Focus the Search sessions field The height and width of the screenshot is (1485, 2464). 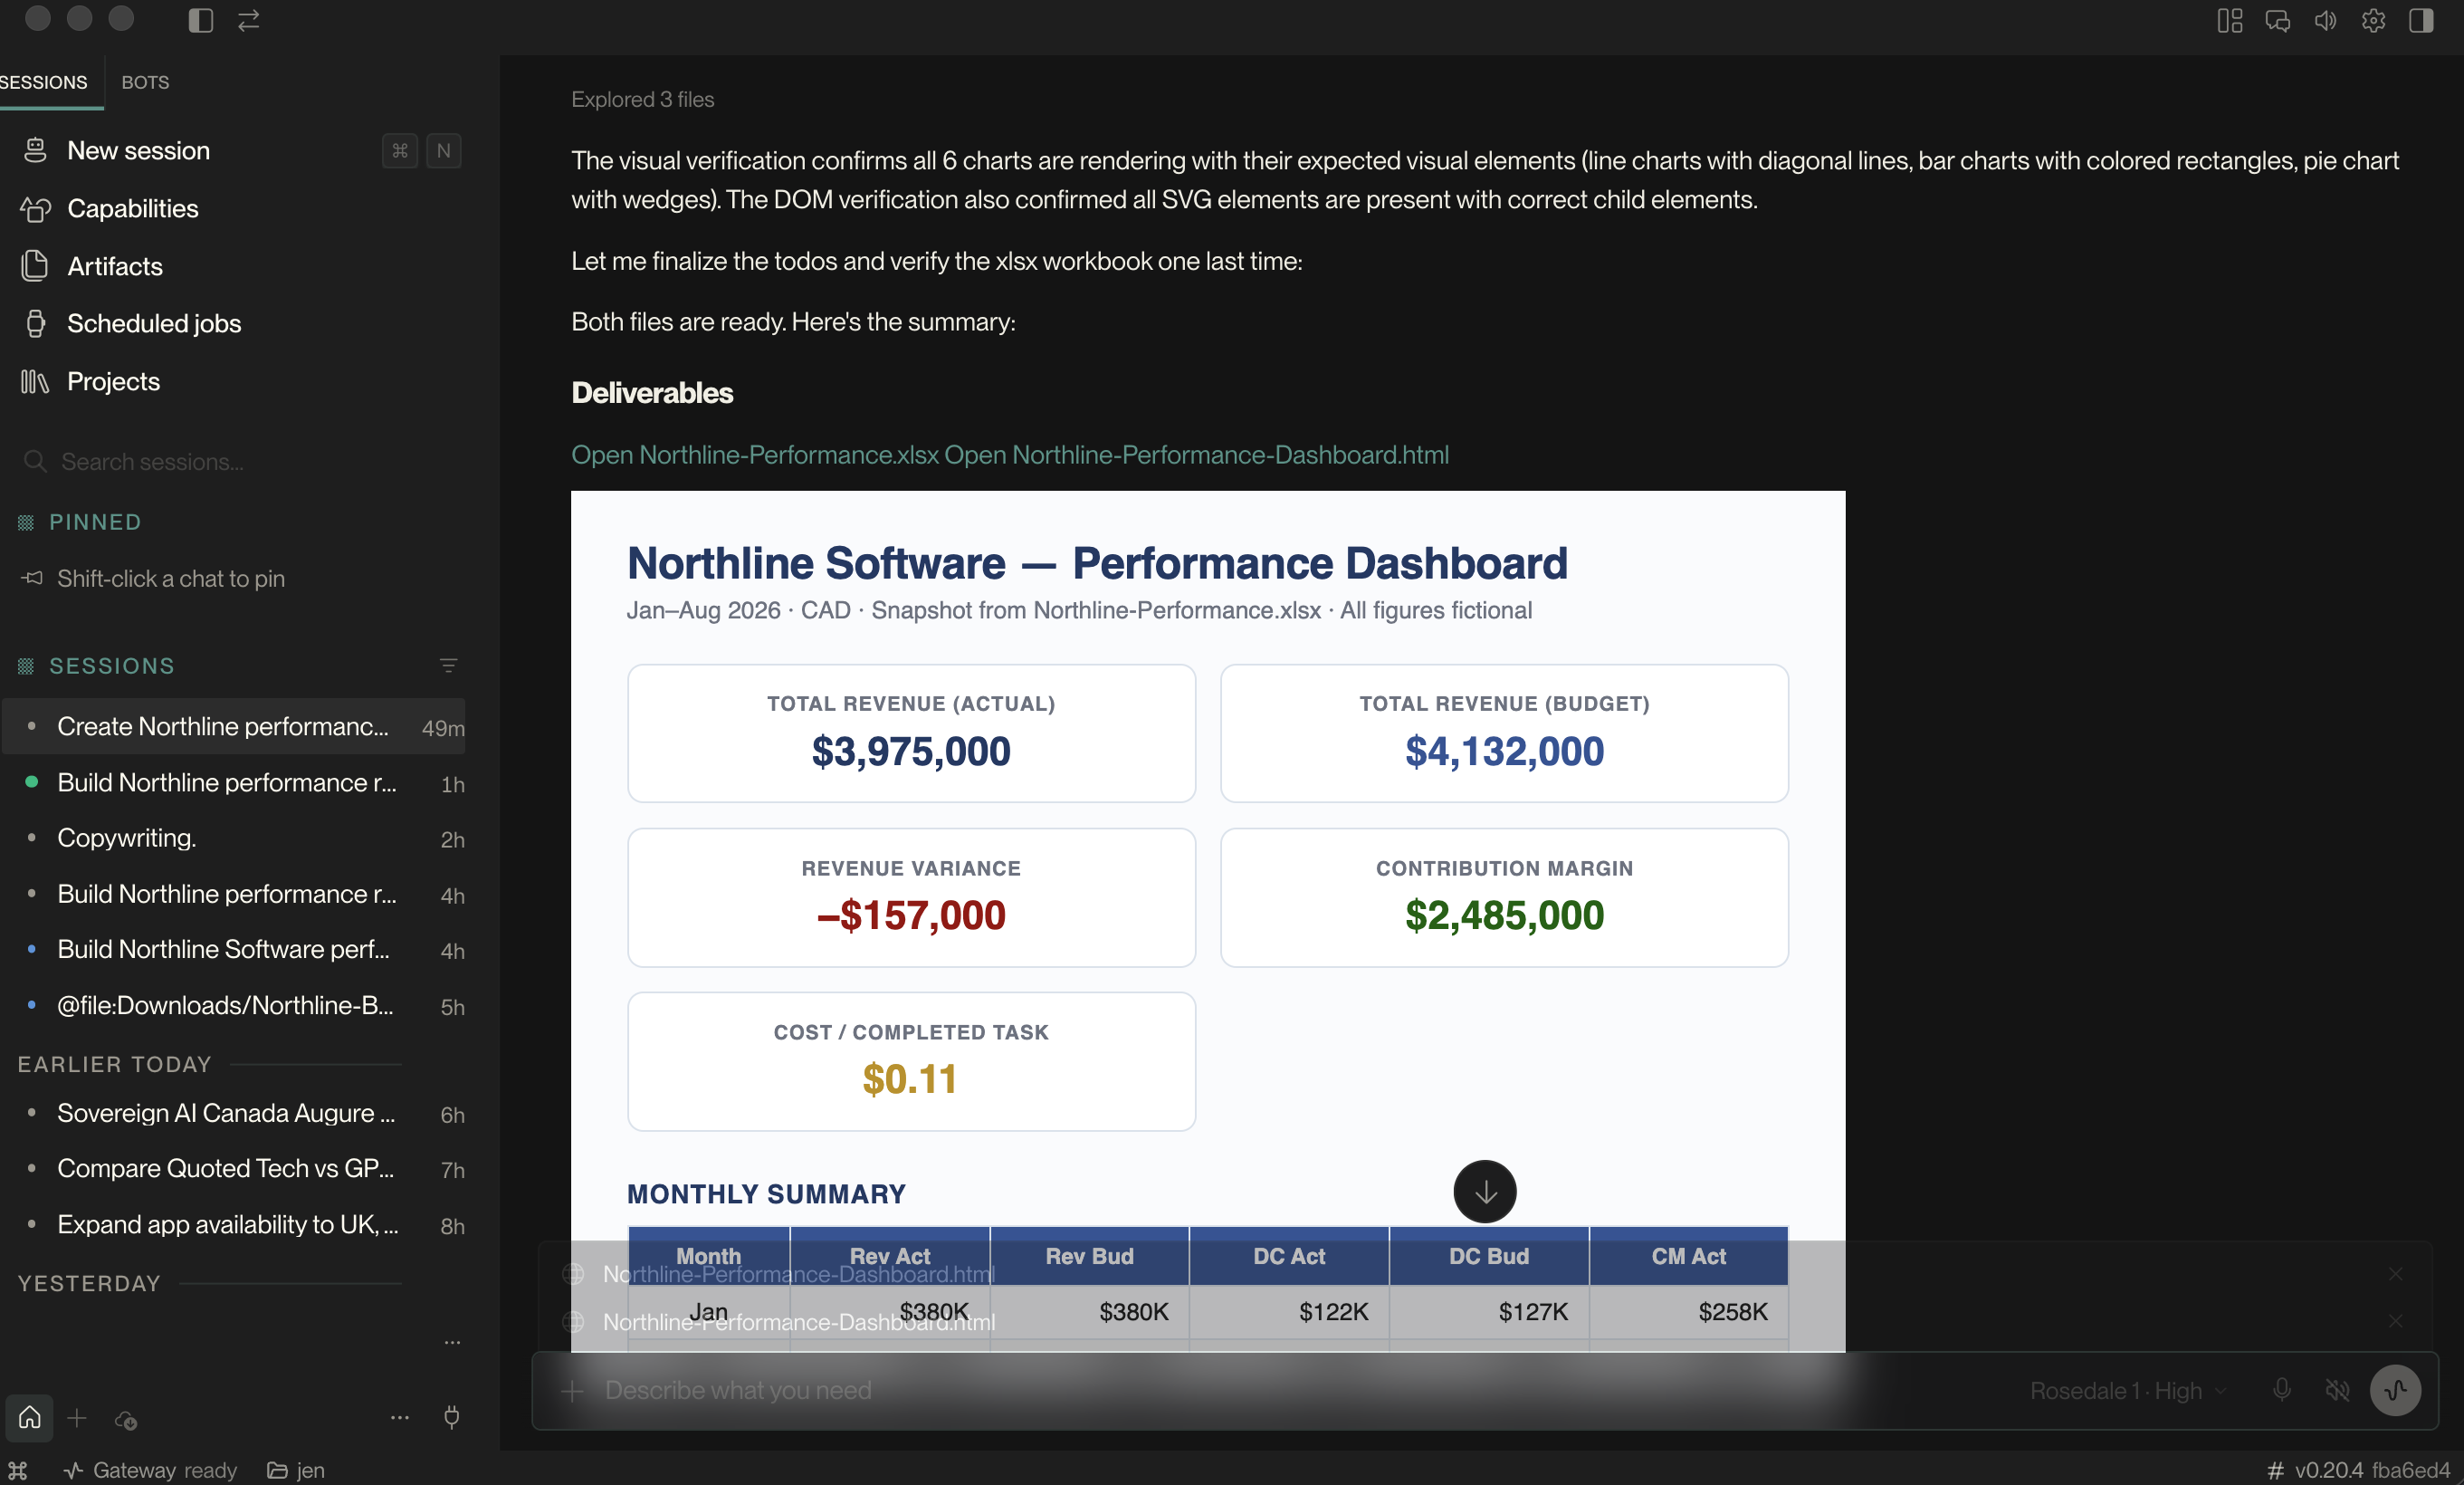(x=240, y=461)
